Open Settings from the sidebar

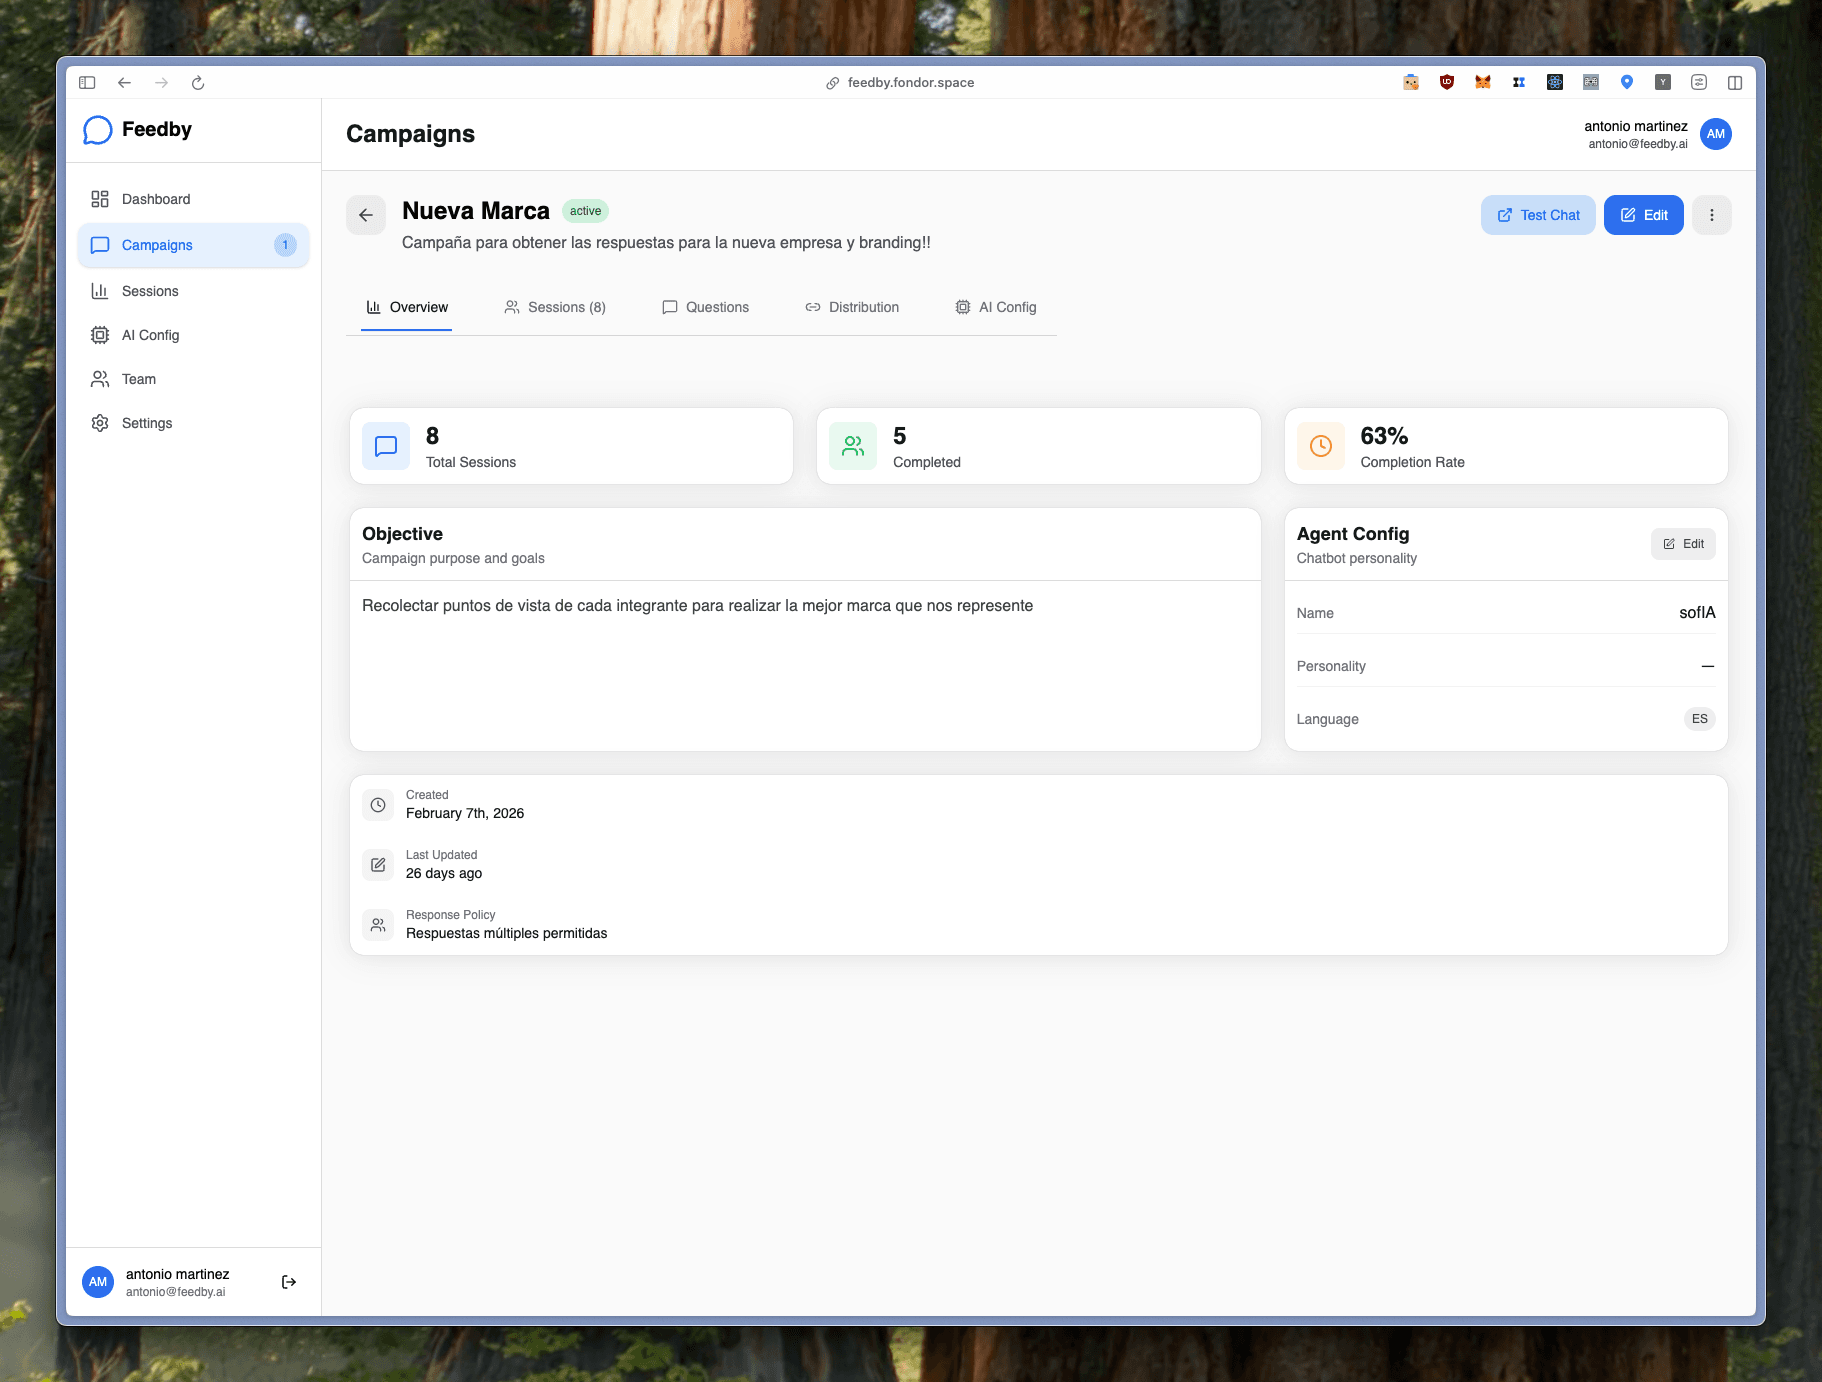(x=146, y=422)
